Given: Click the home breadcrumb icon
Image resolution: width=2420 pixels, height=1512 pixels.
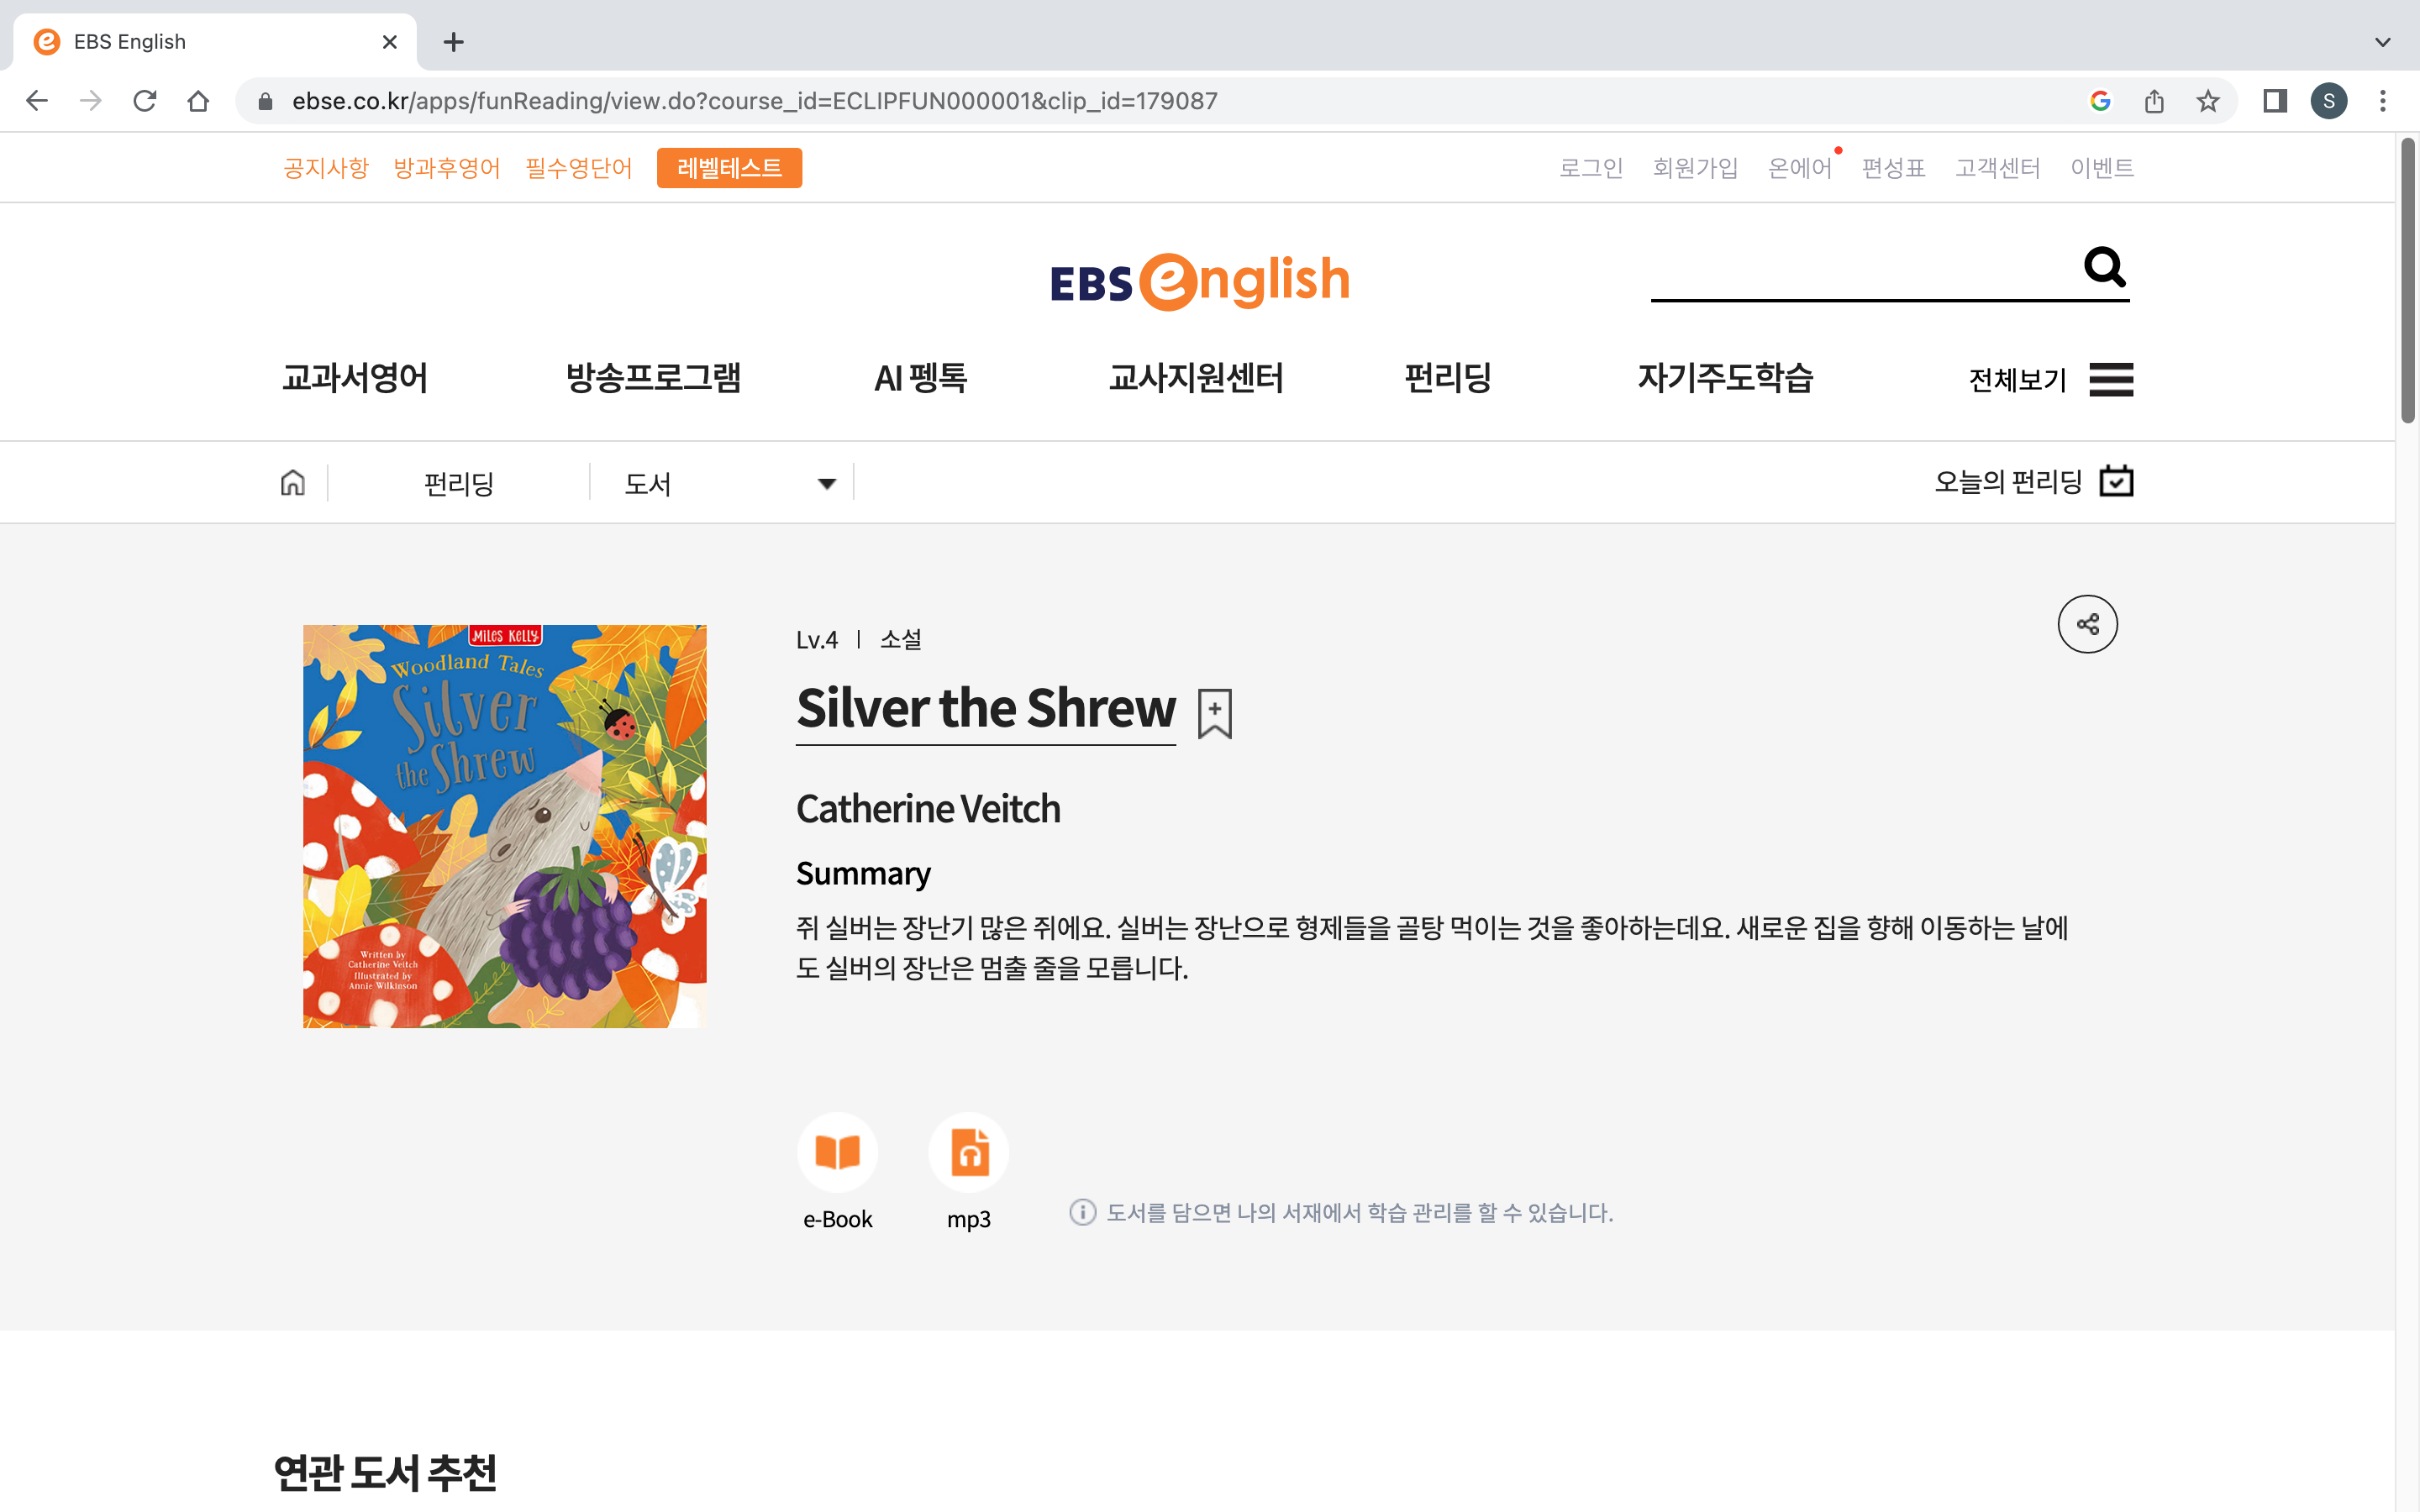Looking at the screenshot, I should [x=292, y=483].
